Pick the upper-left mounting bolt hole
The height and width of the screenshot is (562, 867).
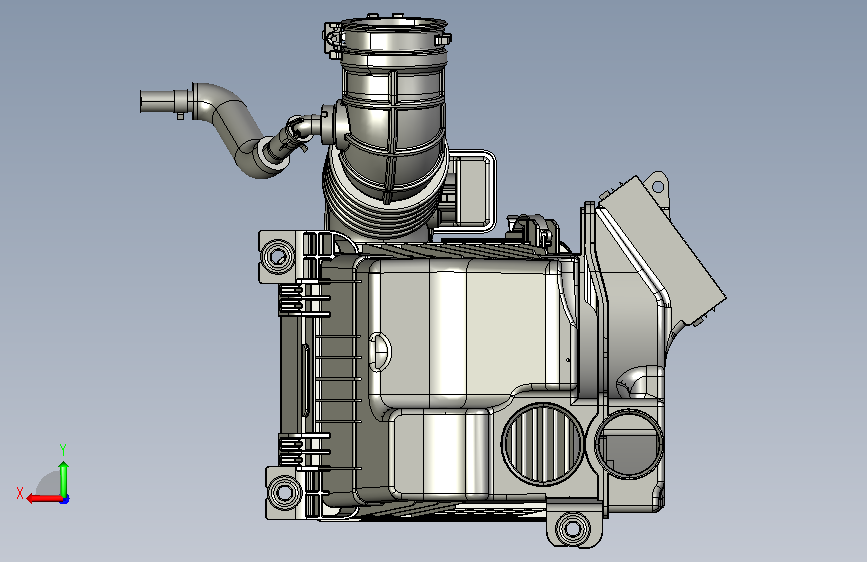click(x=278, y=256)
